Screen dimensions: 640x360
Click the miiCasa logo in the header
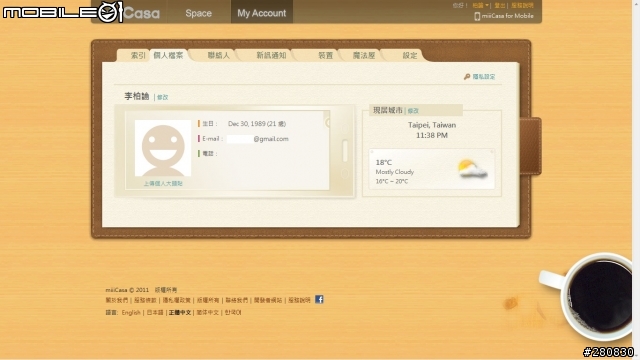pyautogui.click(x=141, y=13)
